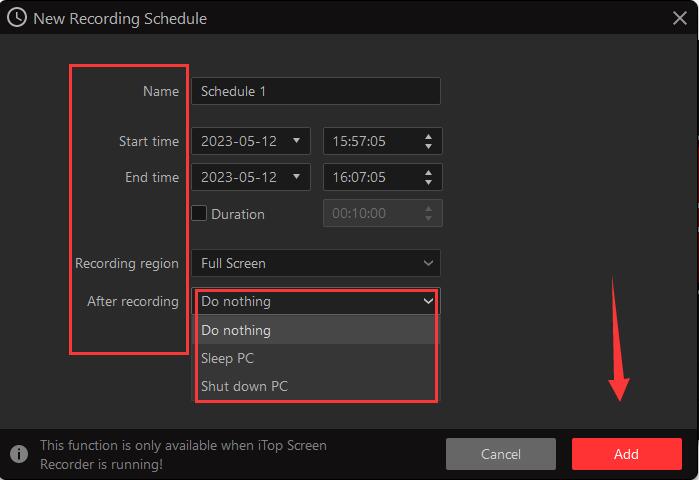Cancel the new schedule
The image size is (699, 480).
point(500,454)
